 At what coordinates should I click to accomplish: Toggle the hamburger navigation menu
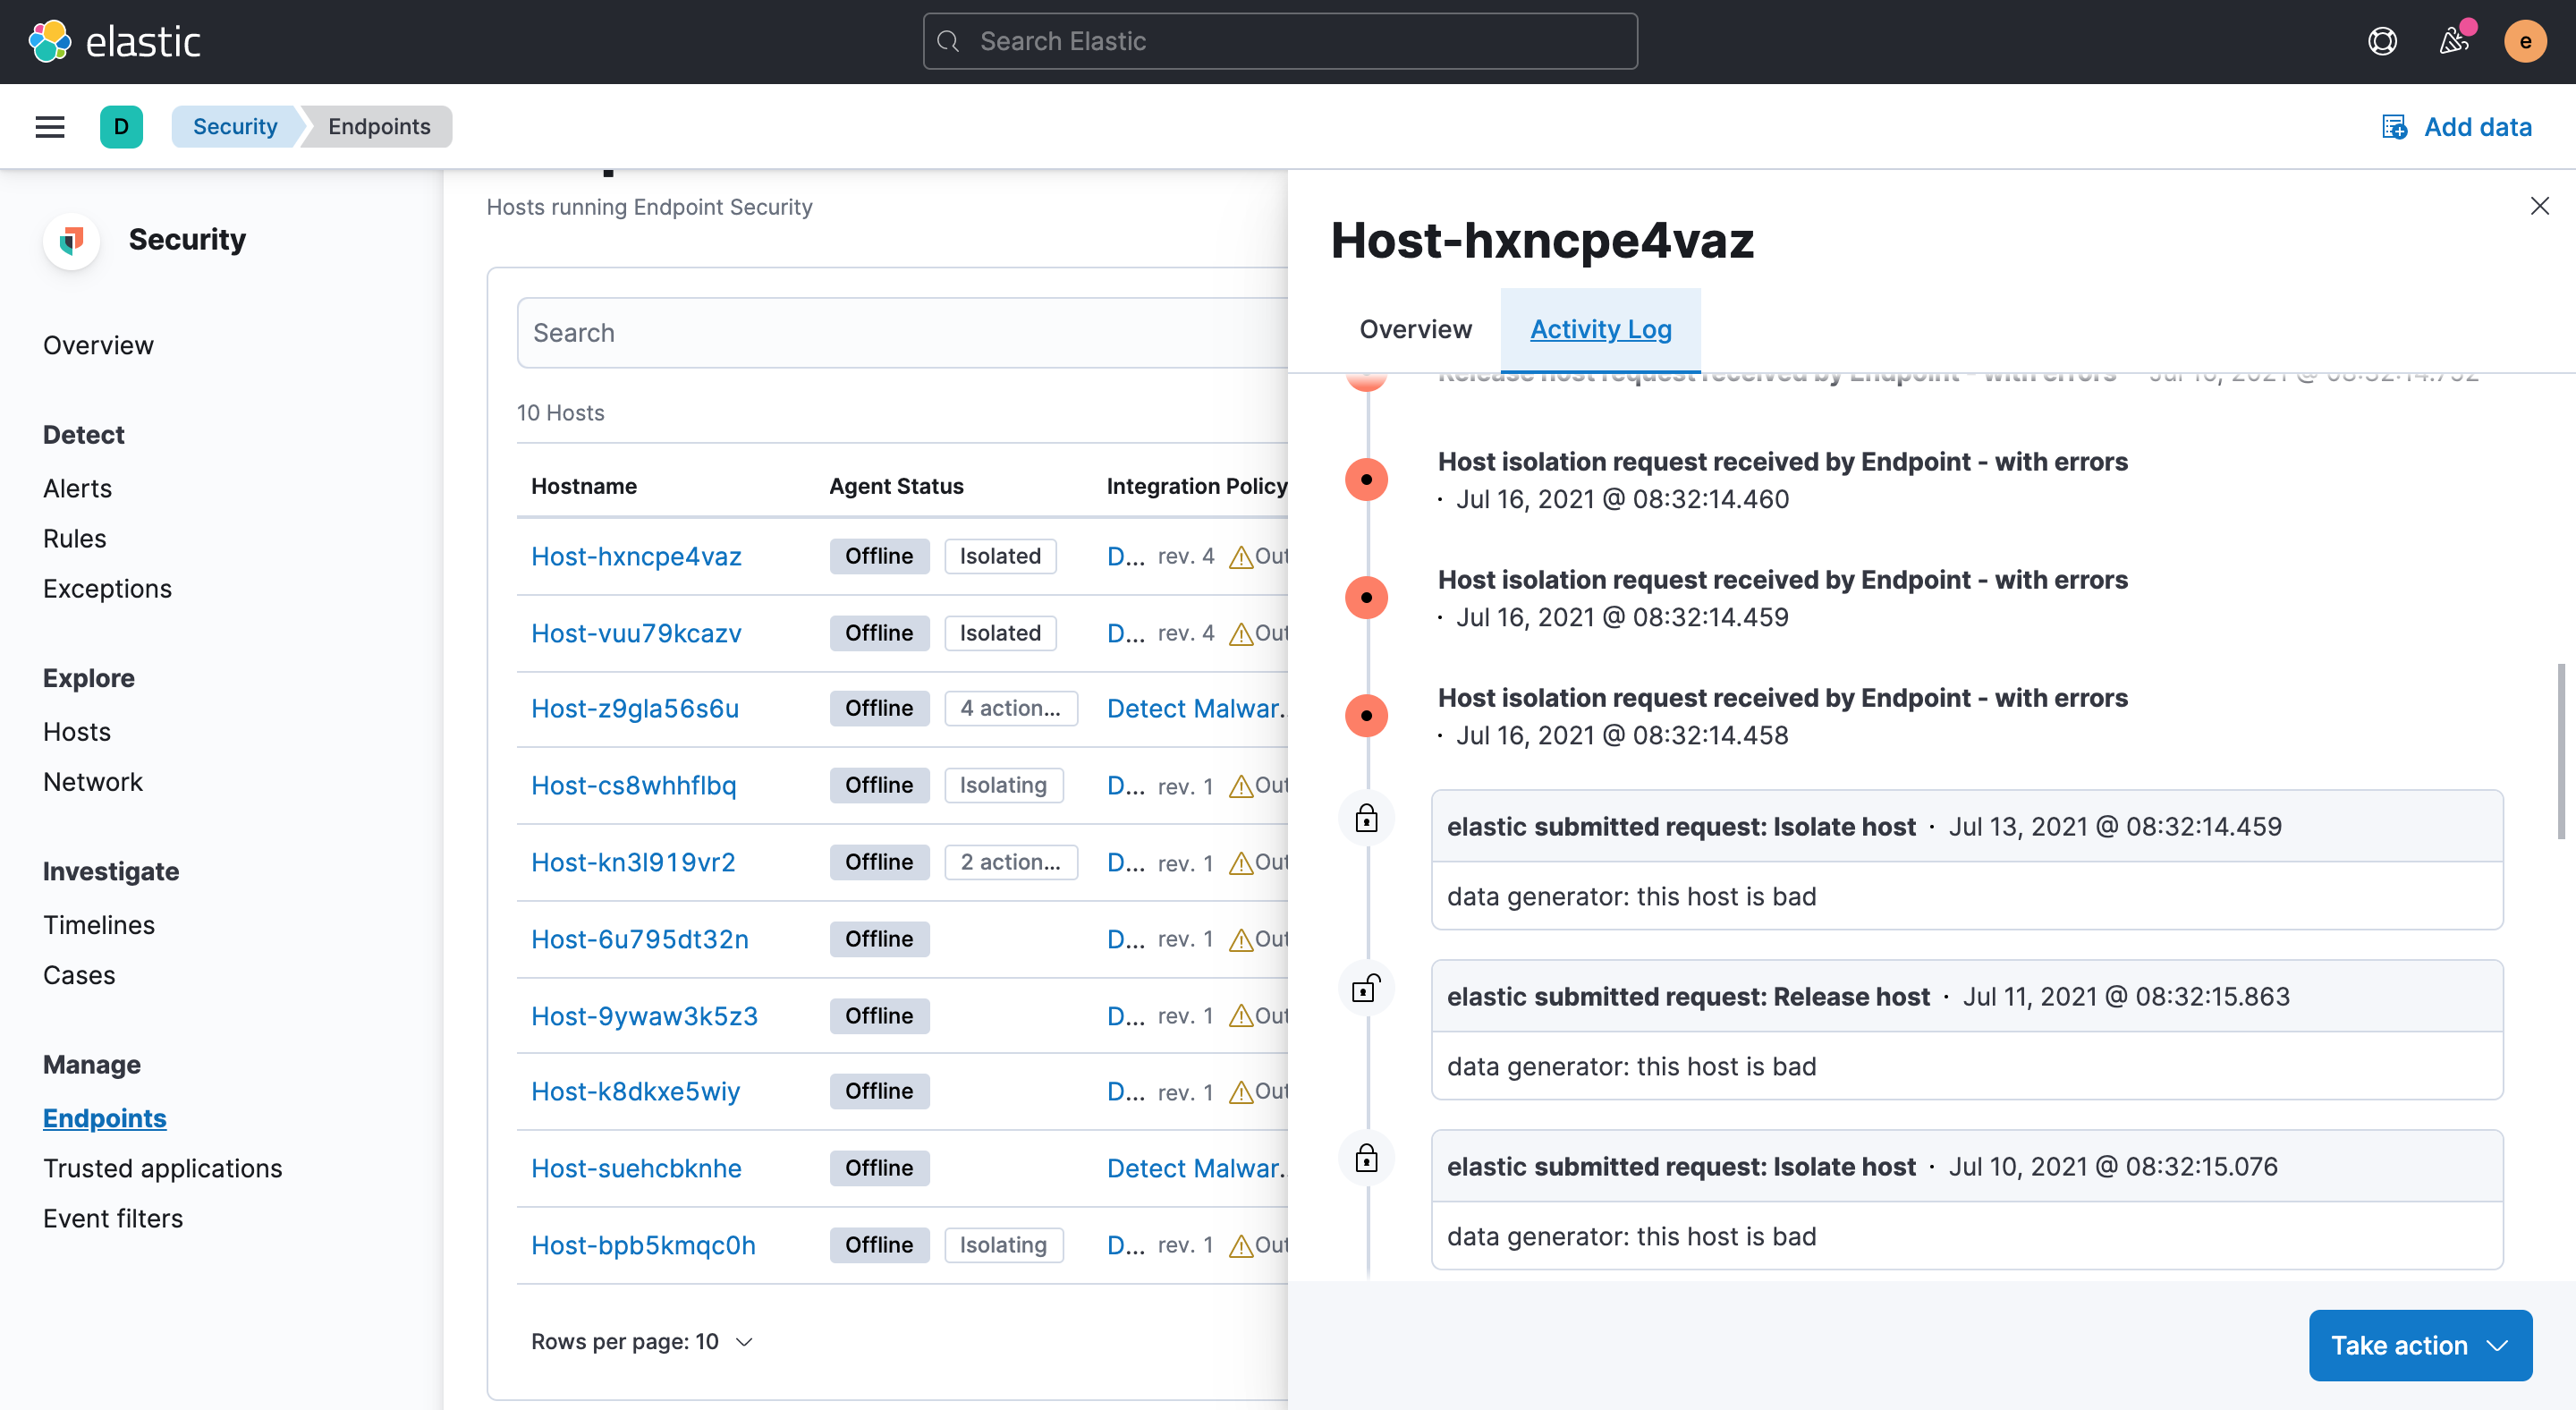click(x=50, y=127)
